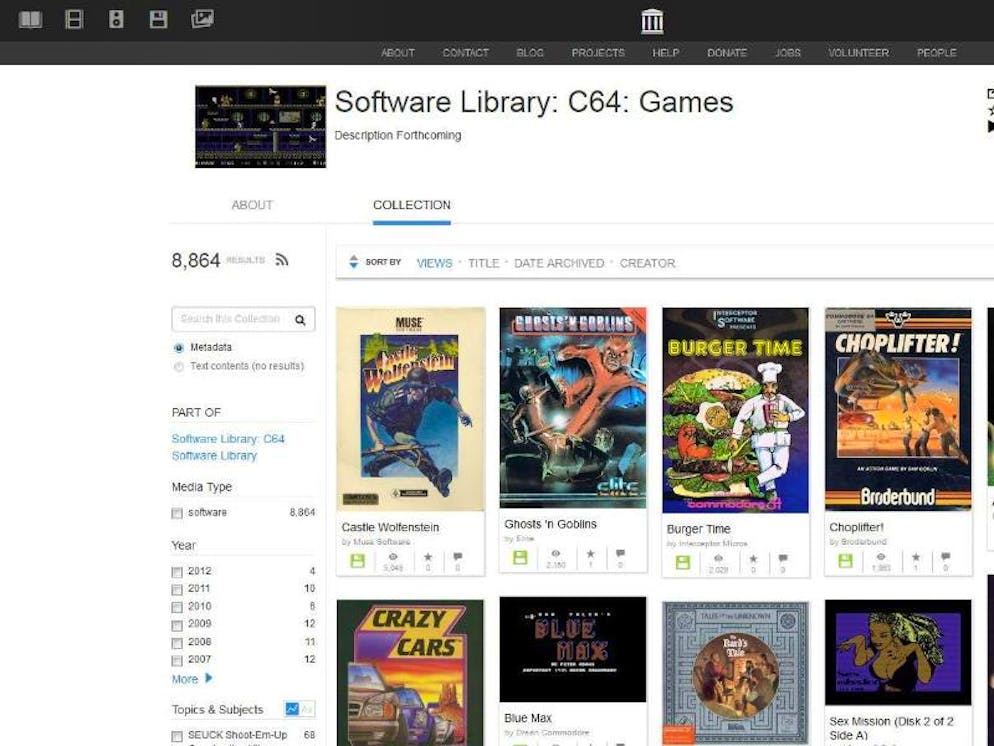Open ABOUT in the top navigation
Screen dimensions: 994x746
397,53
